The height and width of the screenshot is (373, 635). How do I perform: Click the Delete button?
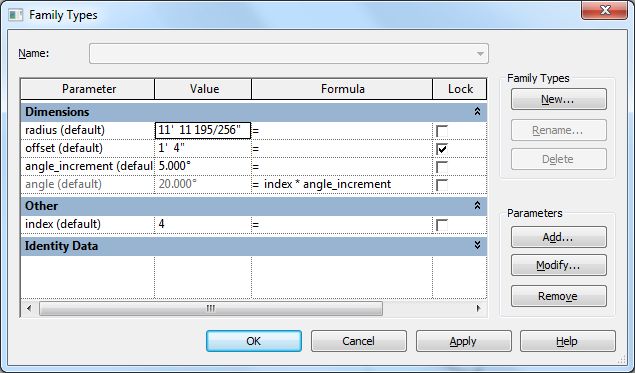coord(558,159)
